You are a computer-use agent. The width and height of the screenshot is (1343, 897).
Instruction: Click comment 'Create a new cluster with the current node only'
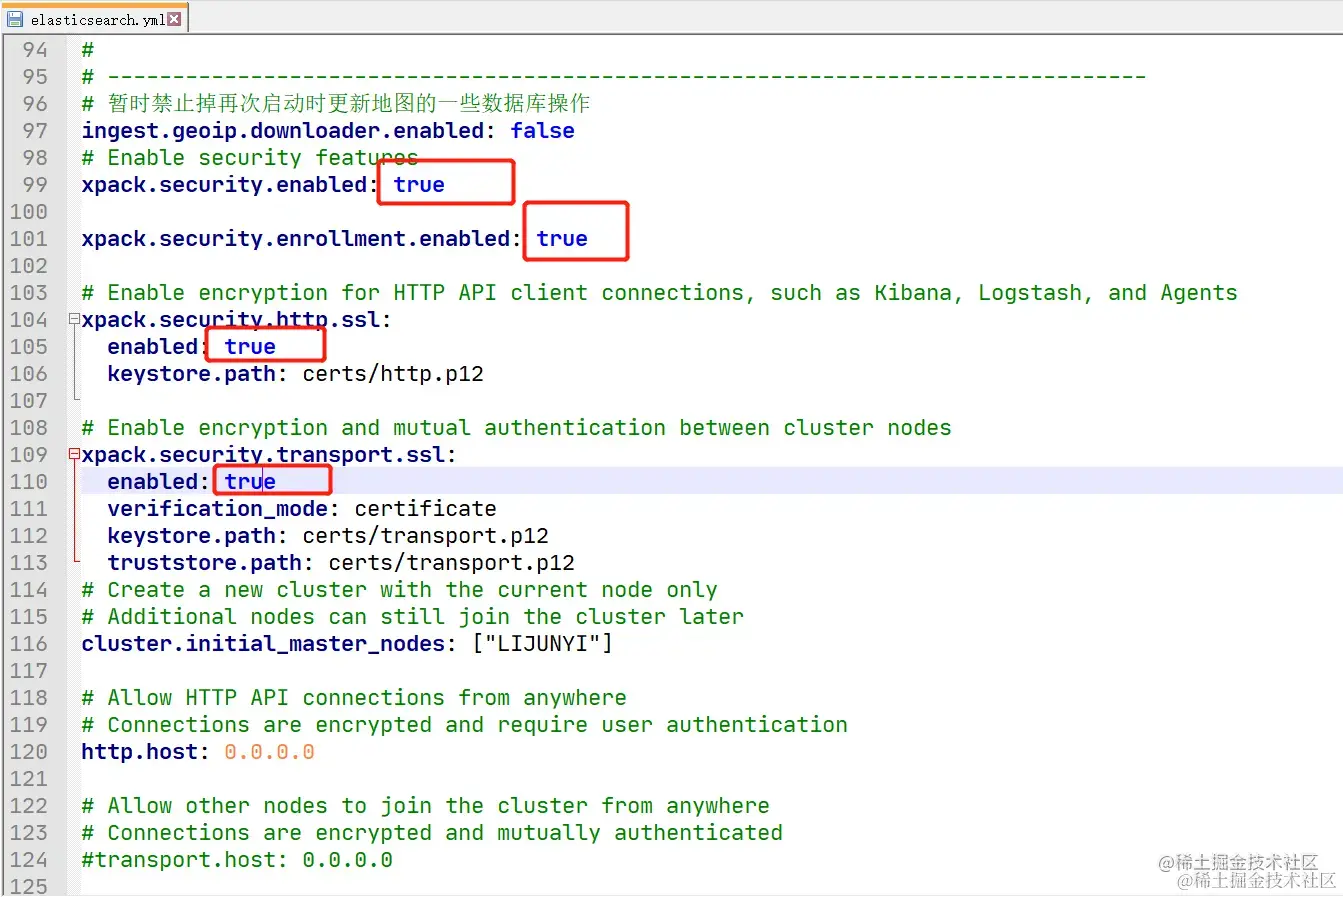tap(399, 590)
